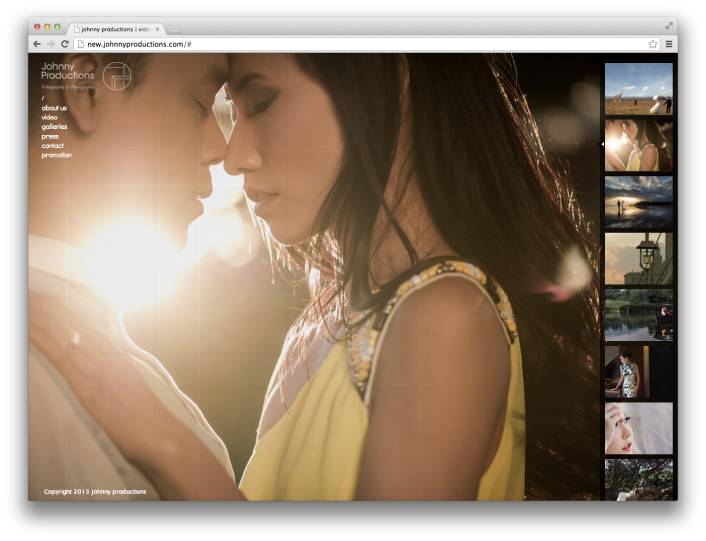Click the browser back arrow
The width and height of the screenshot is (706, 541).
click(x=37, y=44)
